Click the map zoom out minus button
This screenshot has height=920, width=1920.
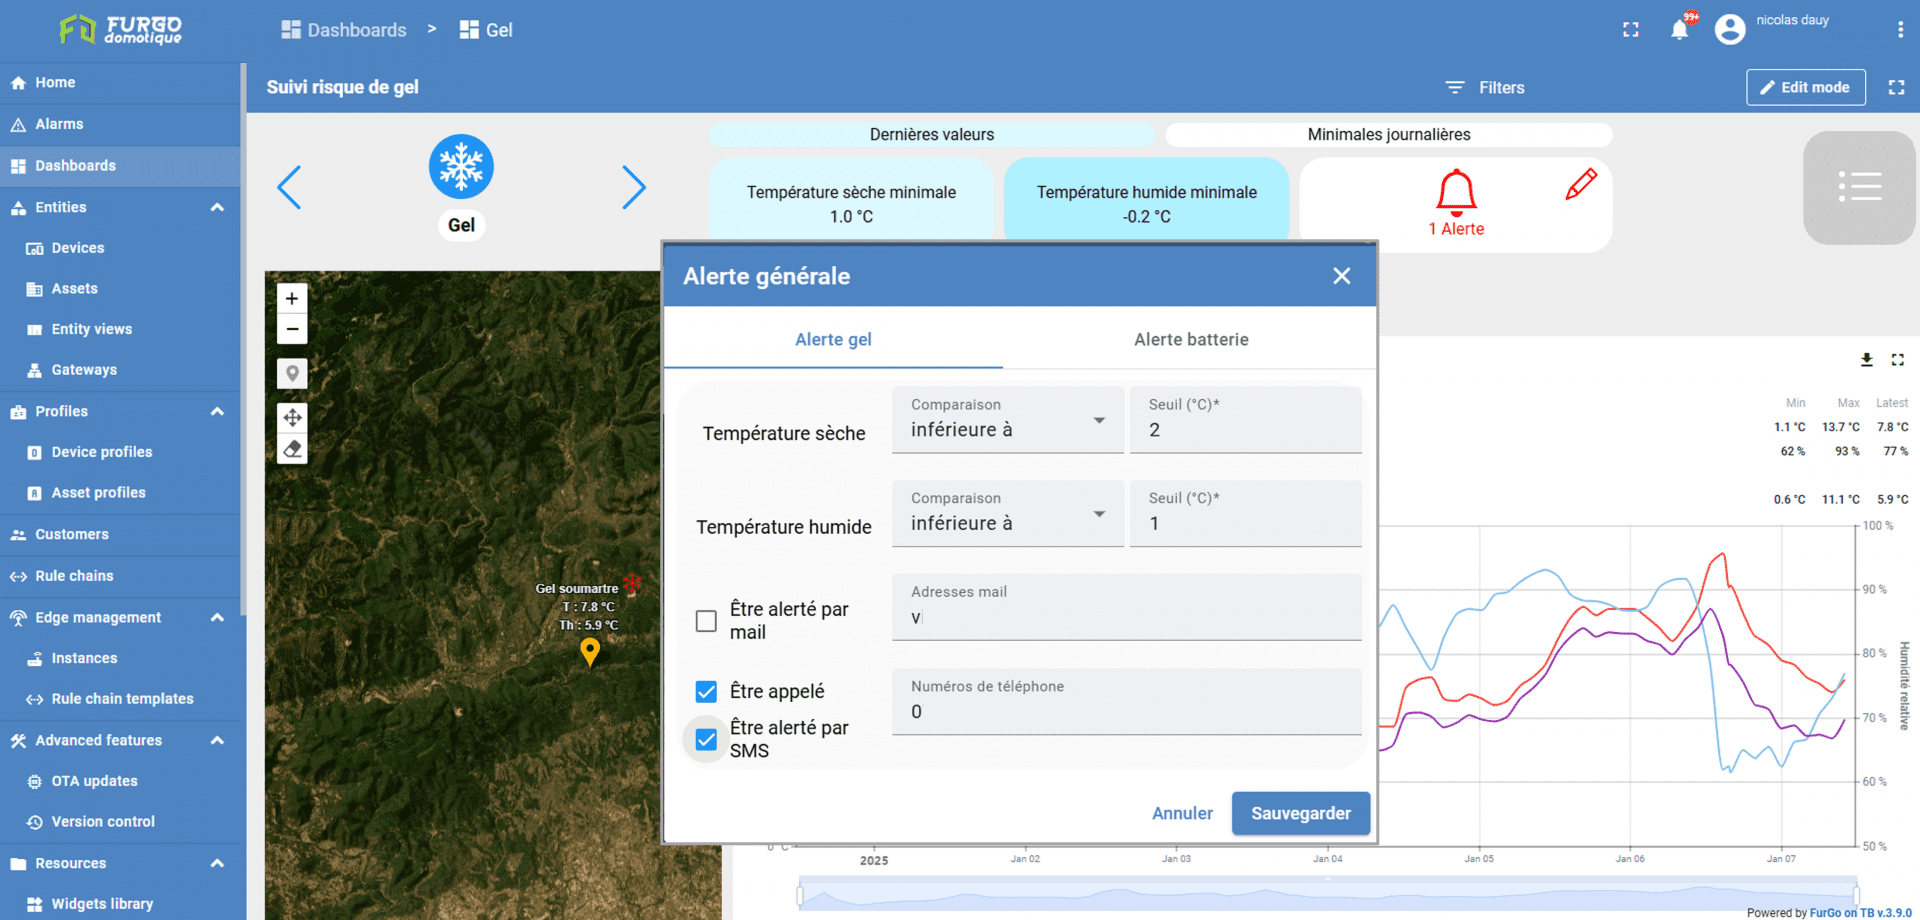(292, 329)
